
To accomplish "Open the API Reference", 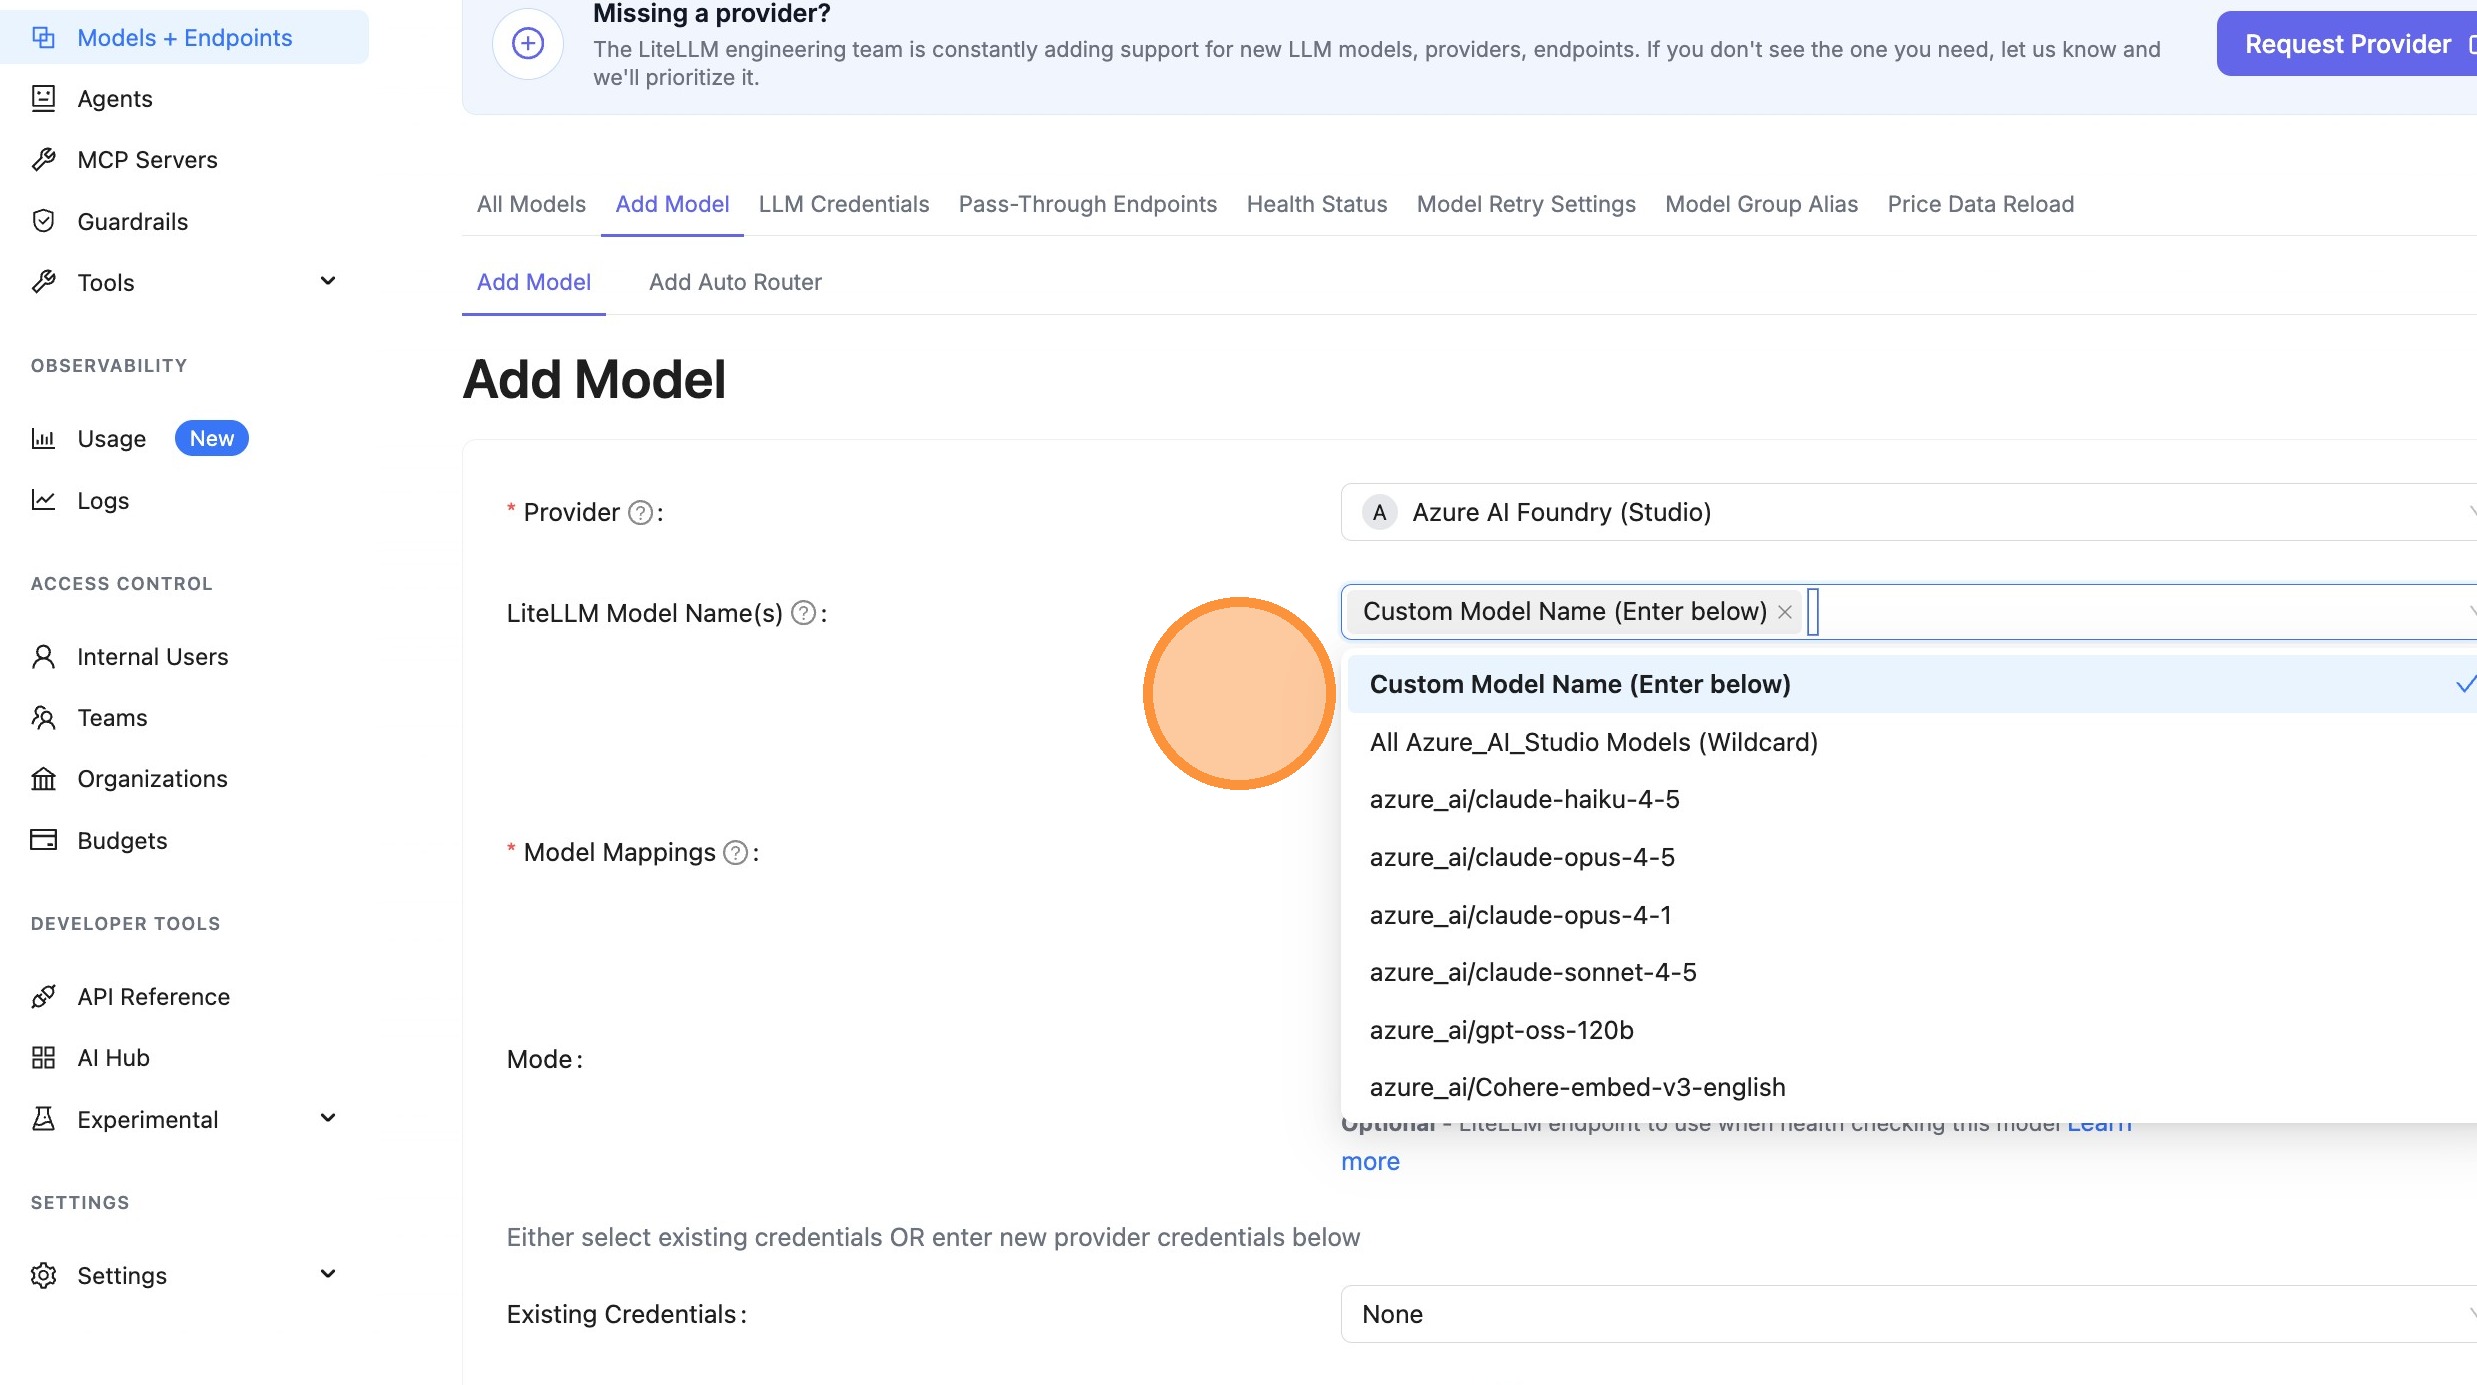I will [x=154, y=996].
